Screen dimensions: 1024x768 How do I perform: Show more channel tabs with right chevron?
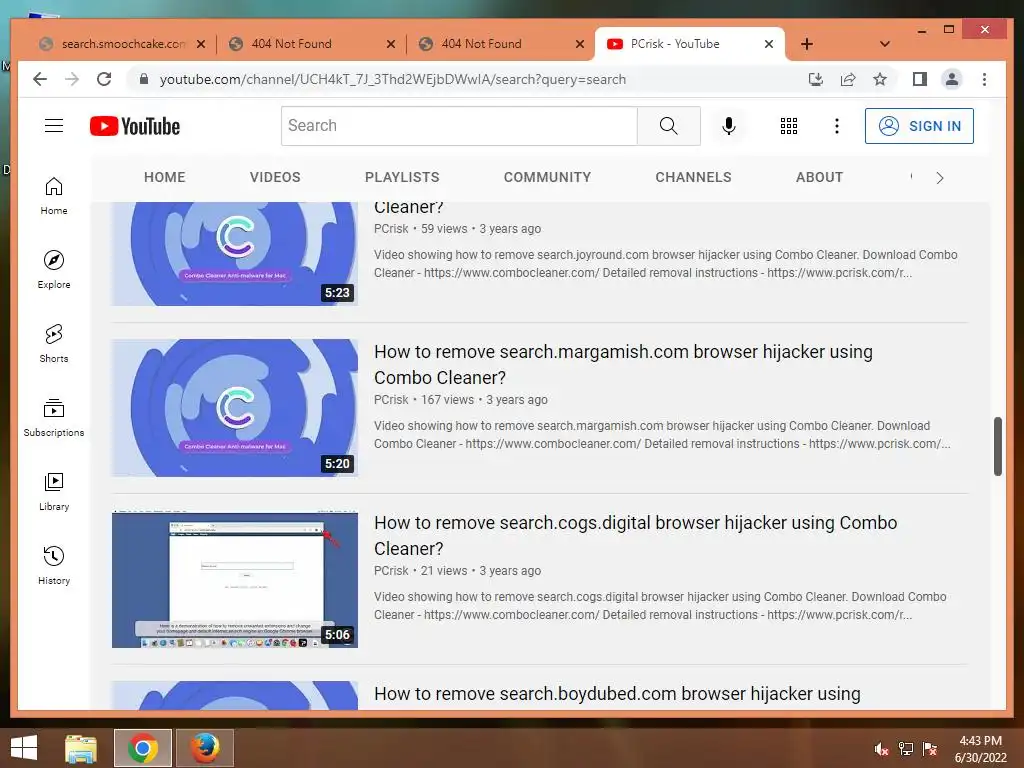[940, 178]
